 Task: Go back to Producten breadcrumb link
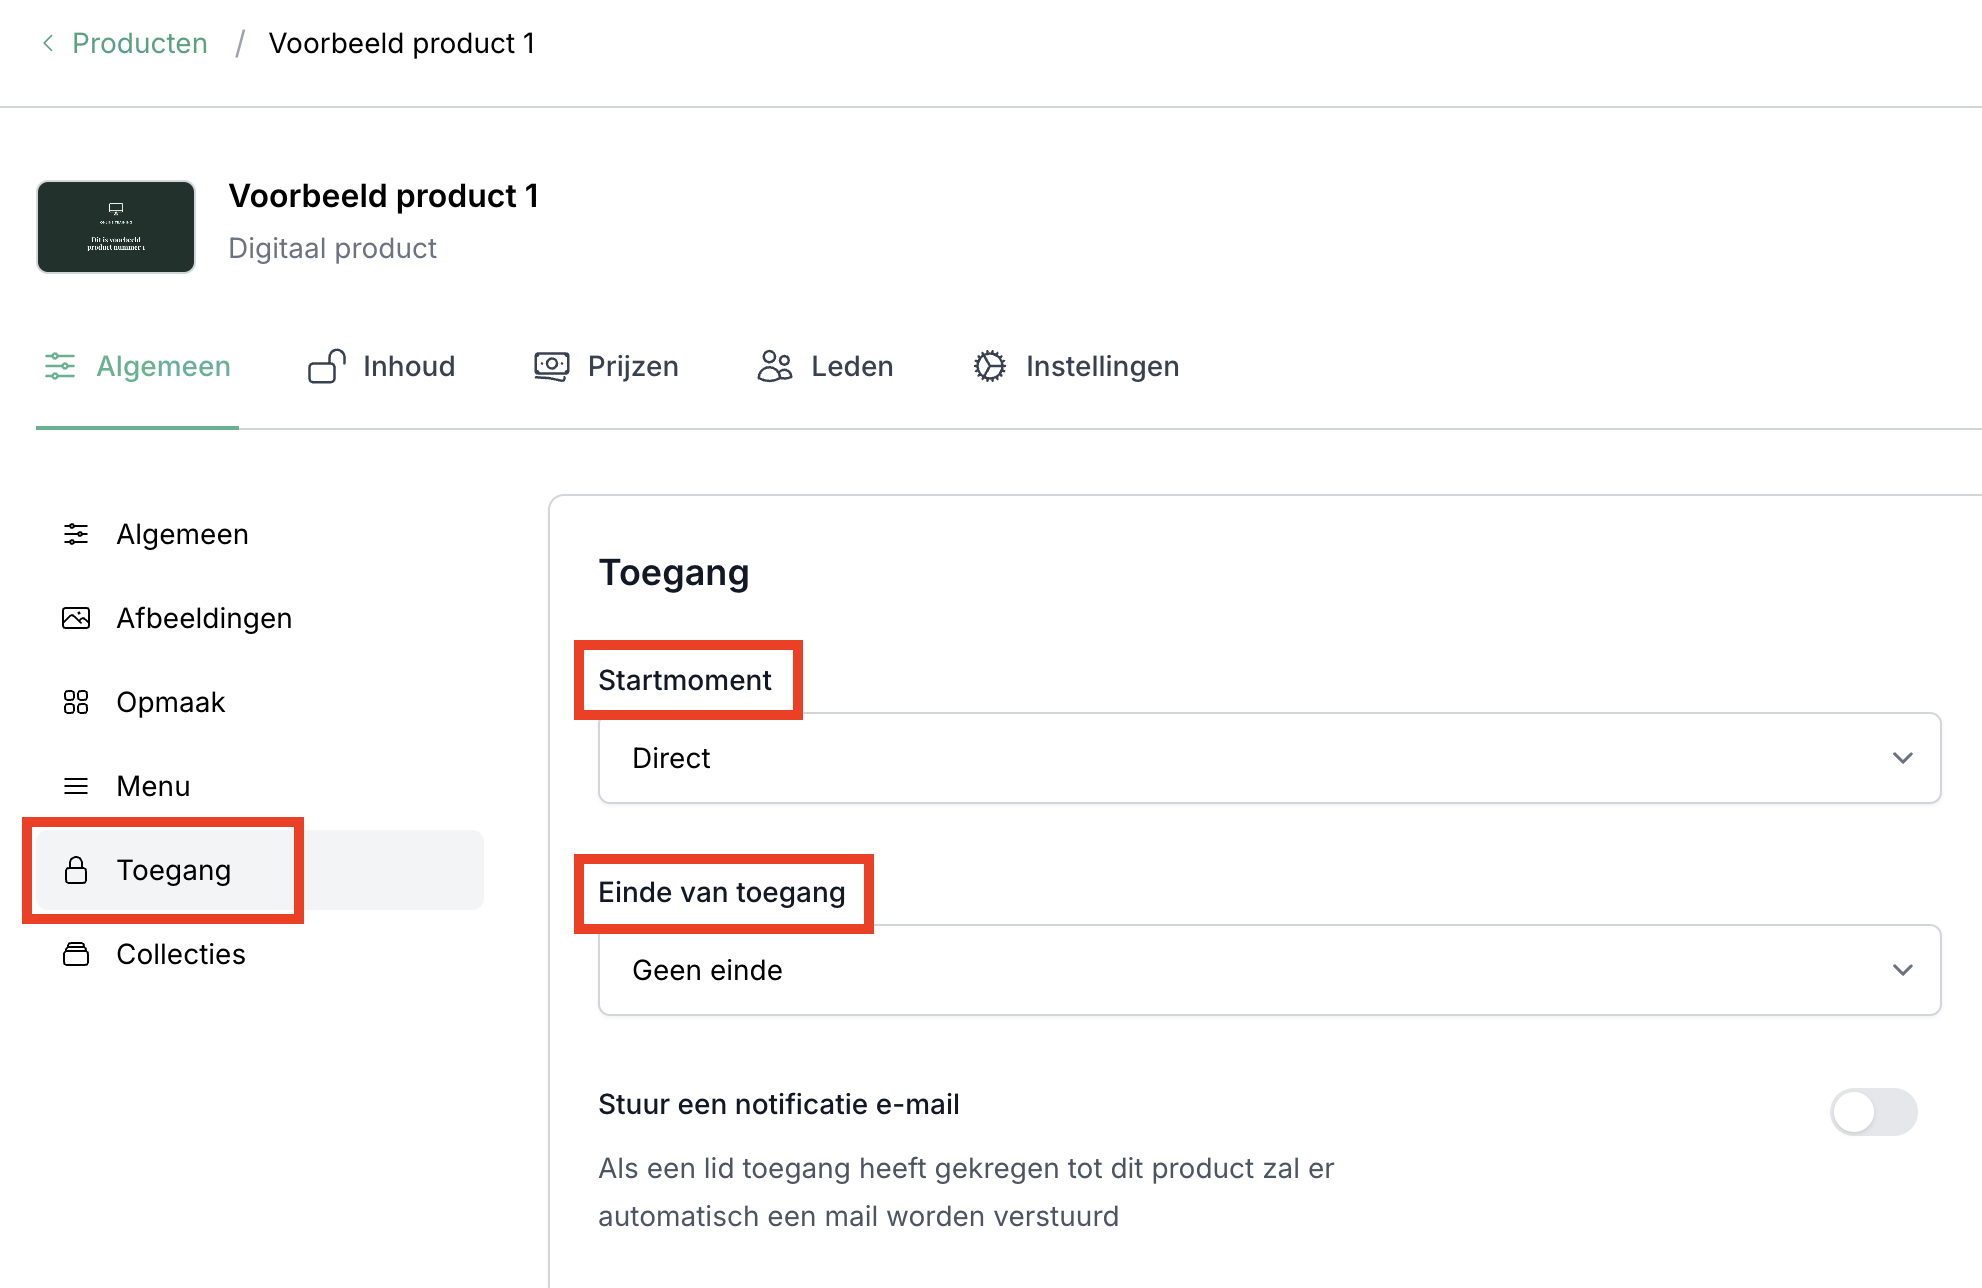coord(140,43)
